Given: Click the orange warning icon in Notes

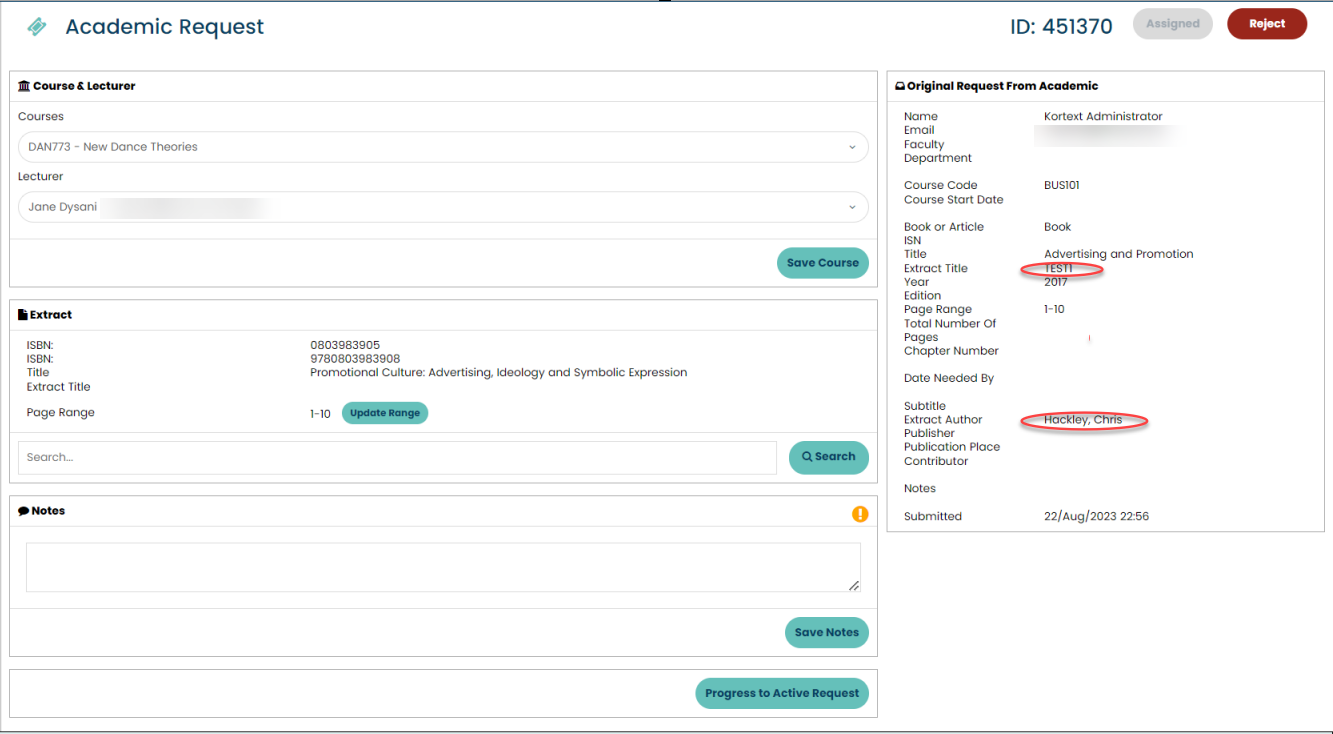Looking at the screenshot, I should tap(860, 514).
